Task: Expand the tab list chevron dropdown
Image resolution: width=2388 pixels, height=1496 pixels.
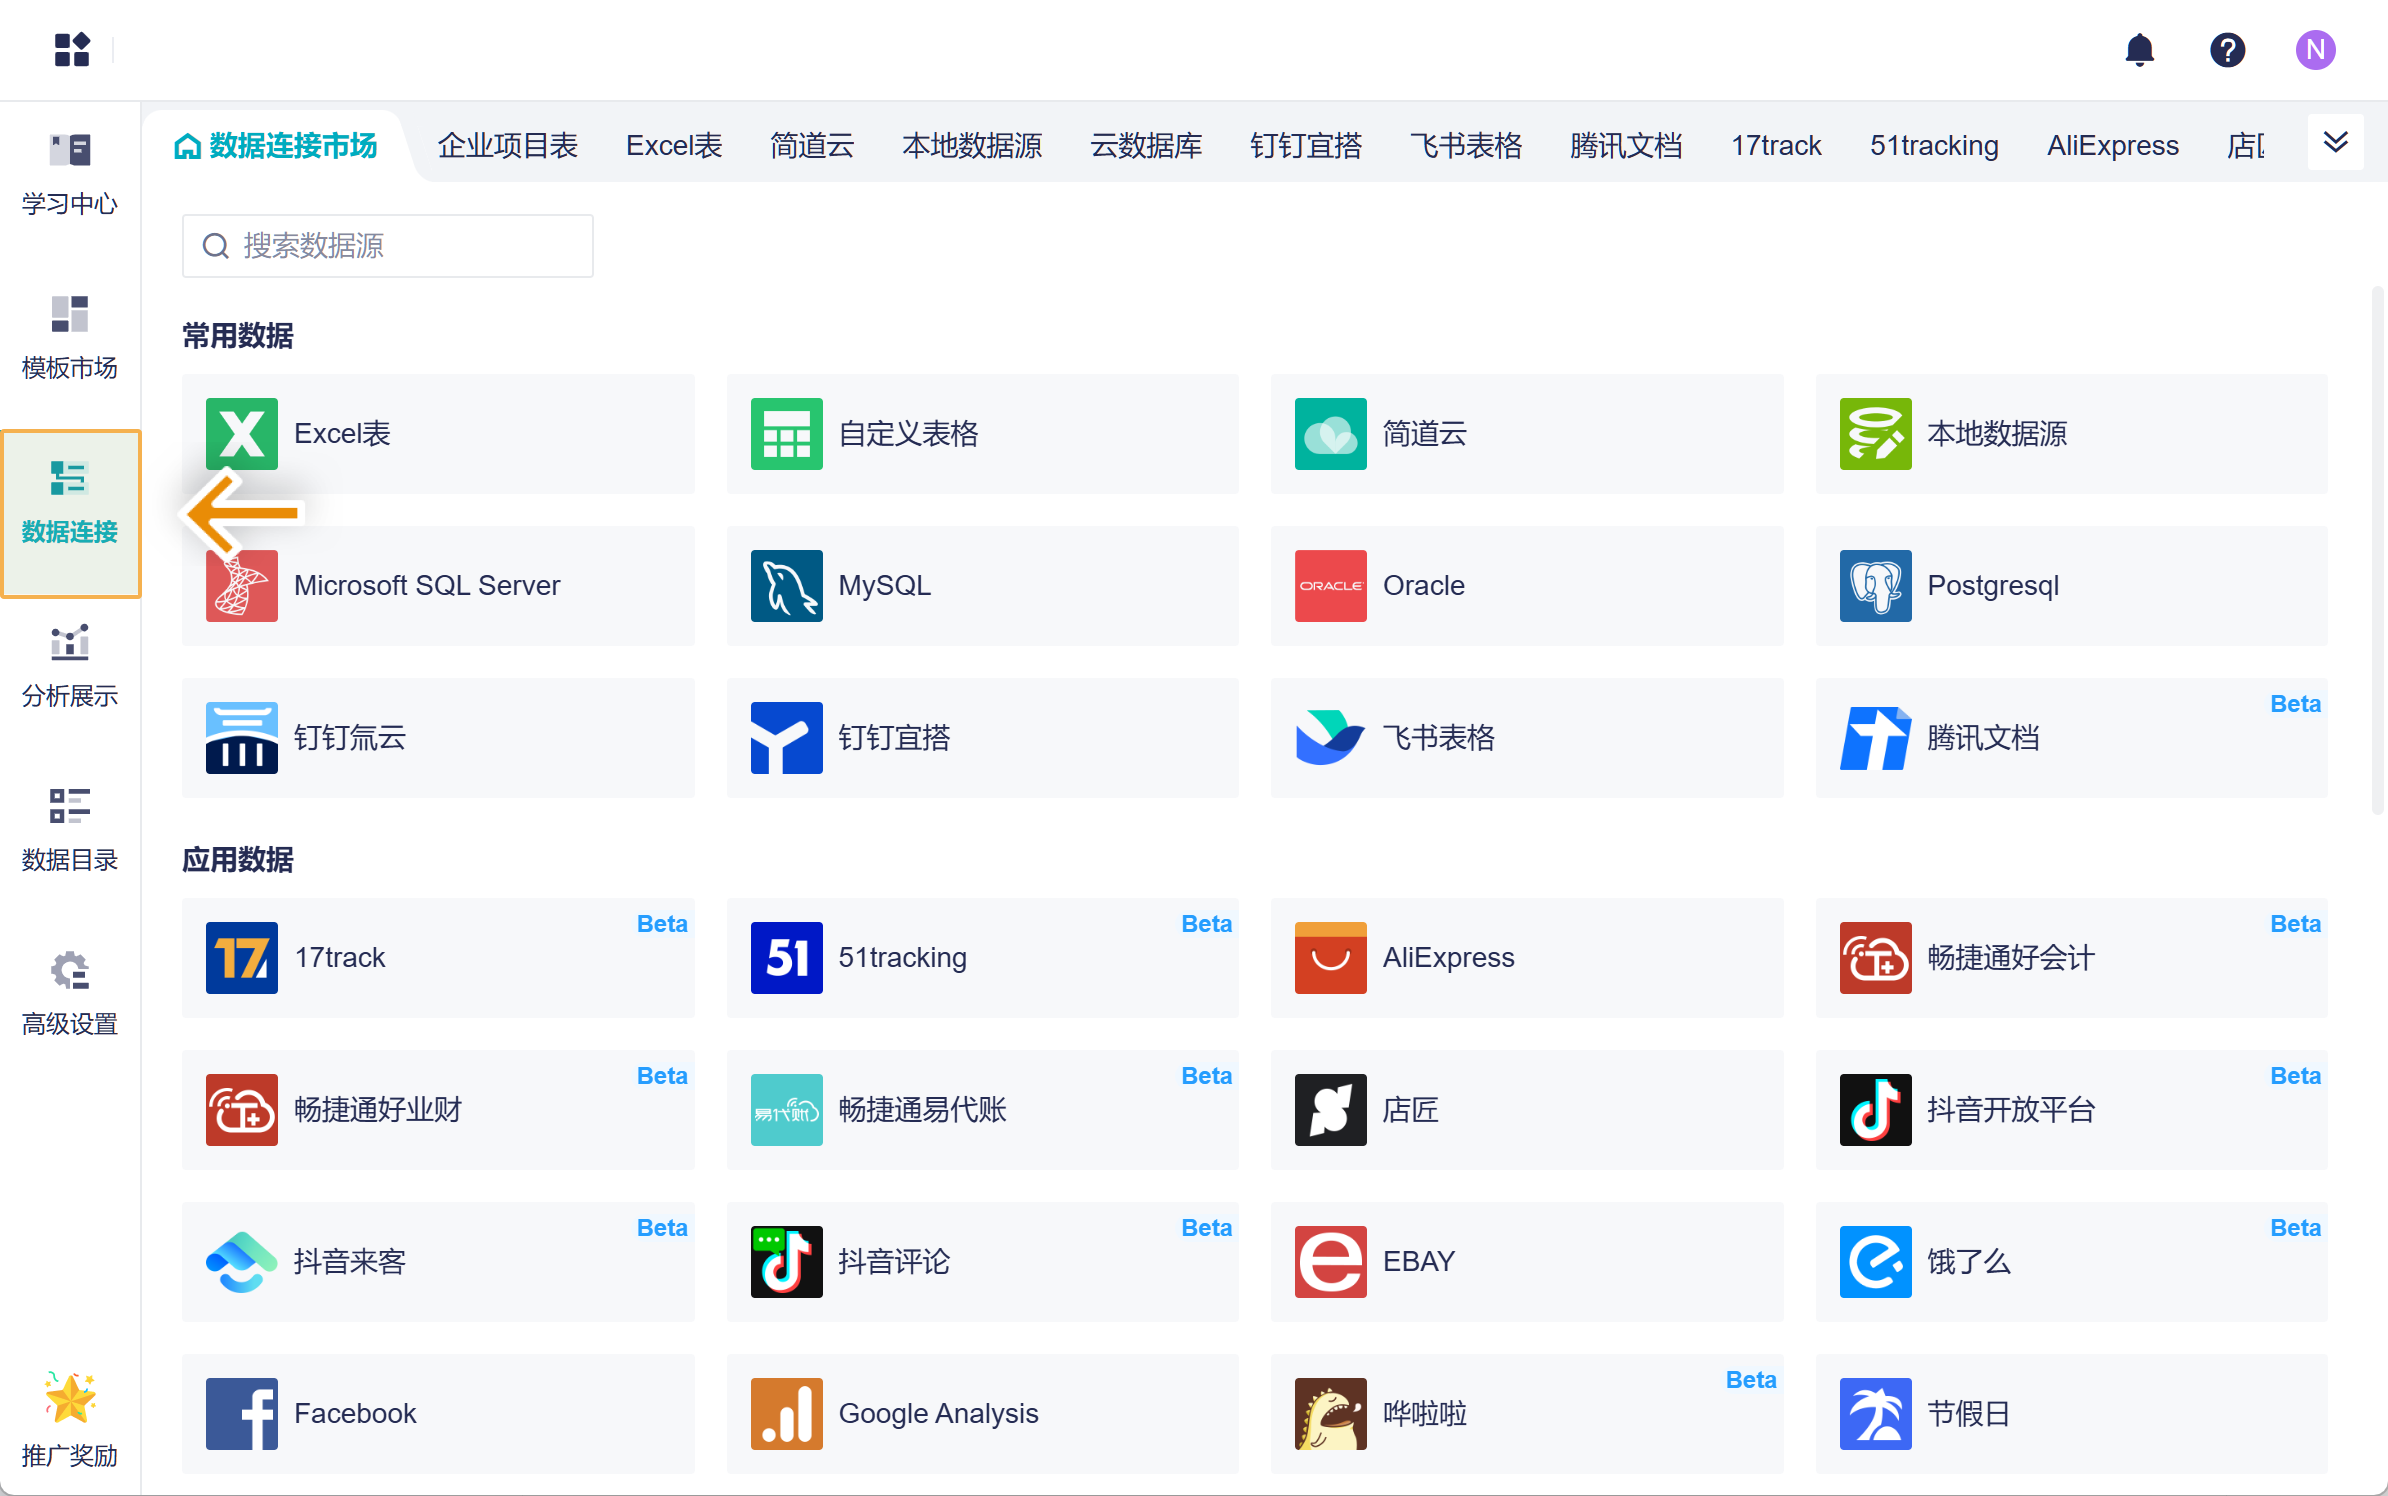Action: [x=2335, y=142]
